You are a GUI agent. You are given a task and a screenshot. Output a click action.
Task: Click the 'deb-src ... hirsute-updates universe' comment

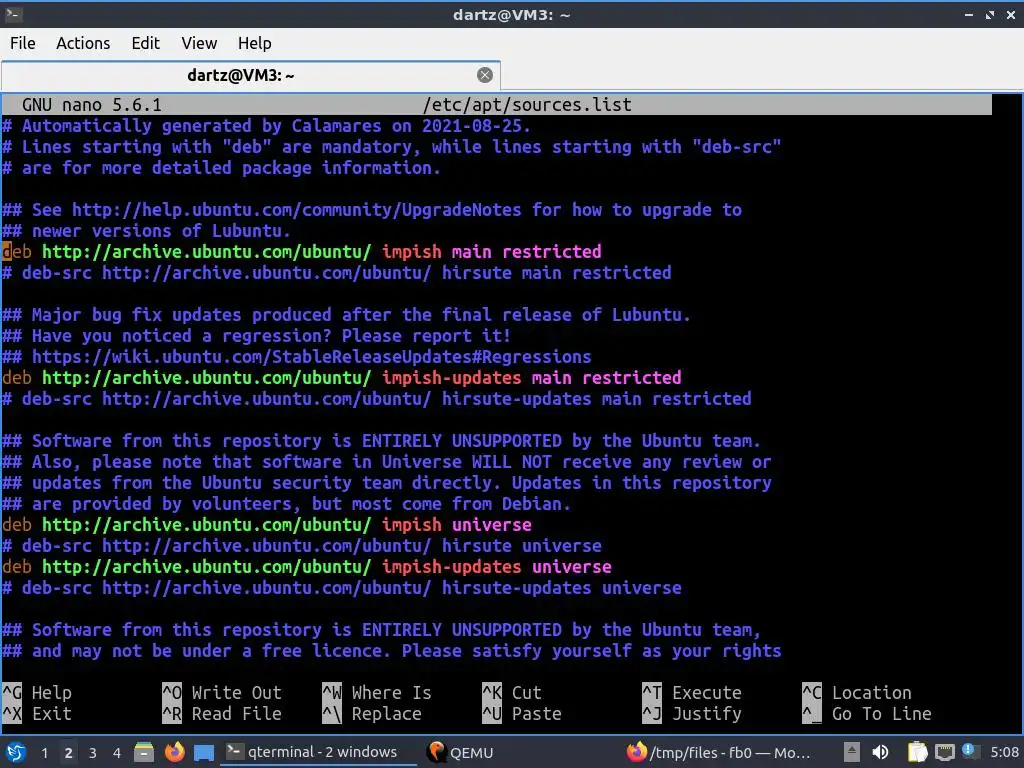(x=342, y=588)
